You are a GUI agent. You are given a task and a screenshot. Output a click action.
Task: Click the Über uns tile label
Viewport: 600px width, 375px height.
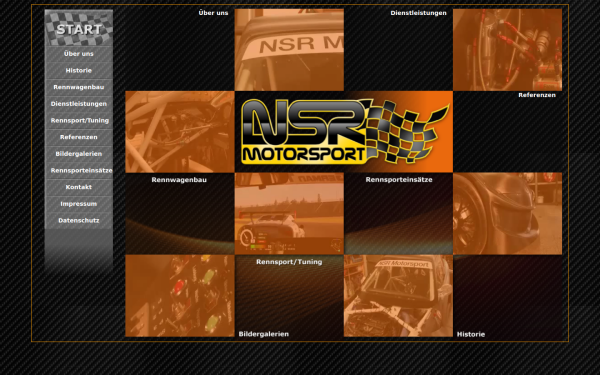click(x=213, y=13)
